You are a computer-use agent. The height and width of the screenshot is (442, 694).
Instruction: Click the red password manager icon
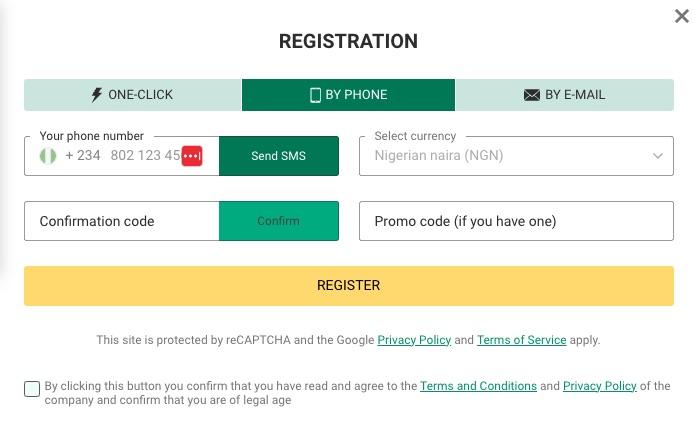[x=192, y=156]
